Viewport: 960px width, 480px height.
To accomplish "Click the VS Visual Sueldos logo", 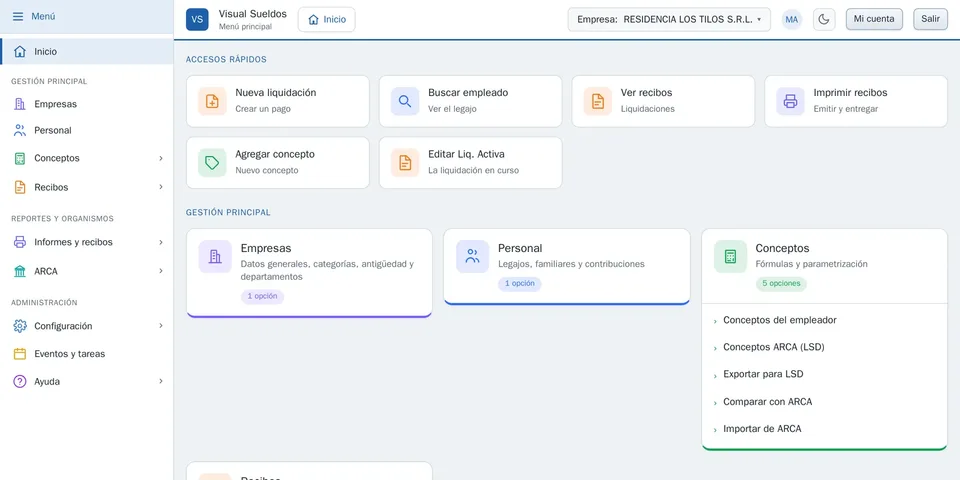I will tap(197, 20).
